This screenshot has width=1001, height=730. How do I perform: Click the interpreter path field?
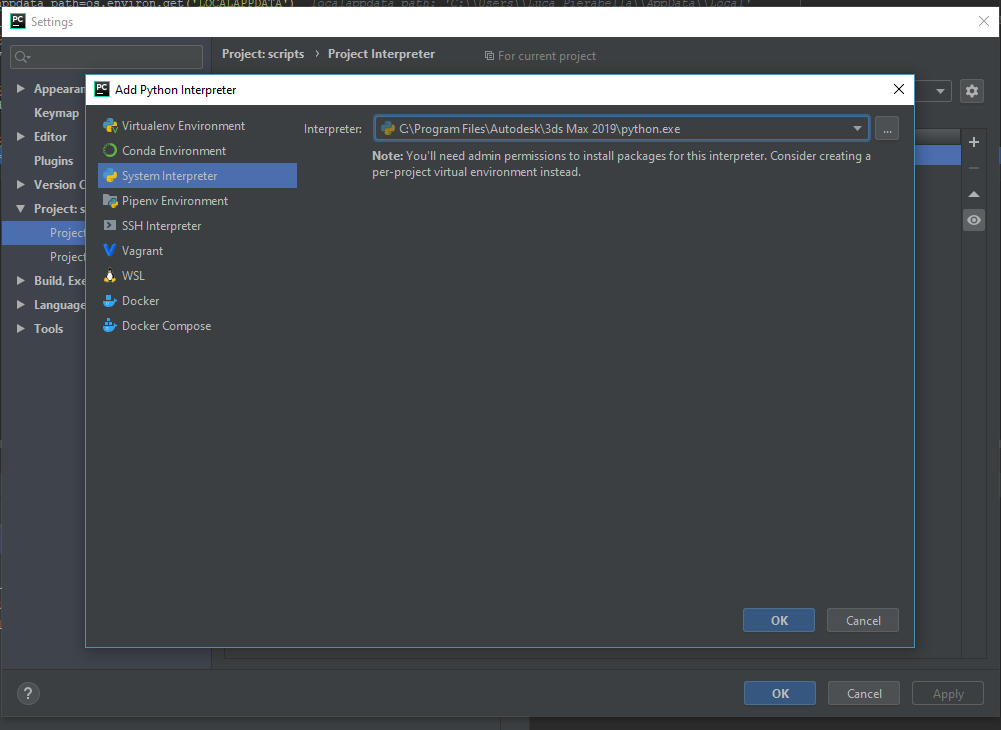pyautogui.click(x=621, y=128)
